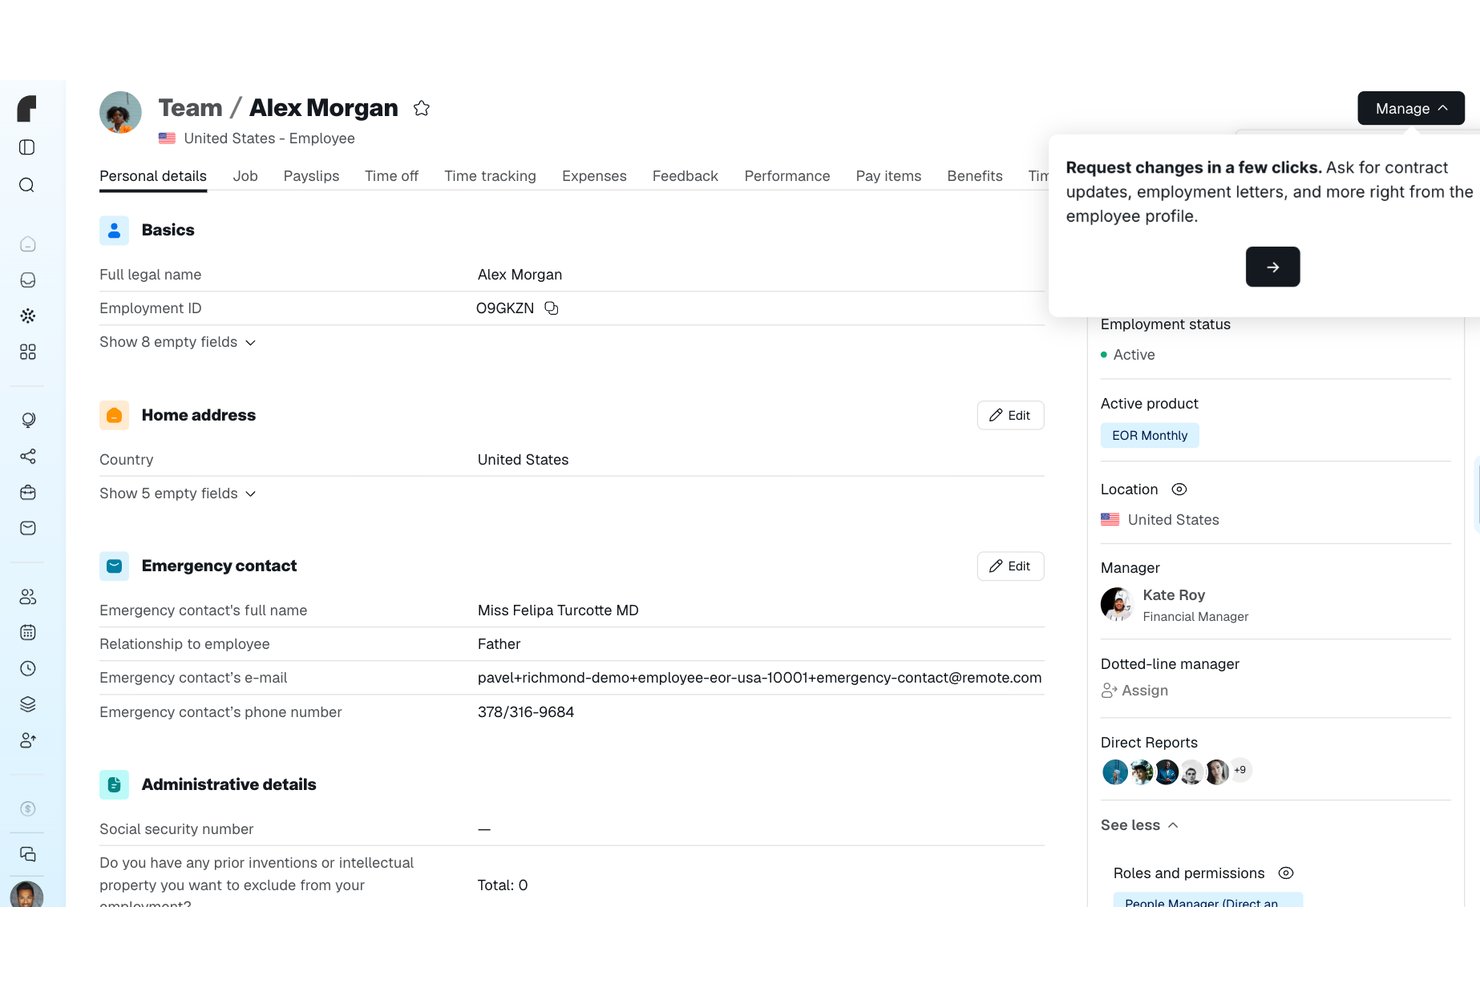1480x987 pixels.
Task: Copy the Employment ID O9GKZN
Action: [x=551, y=308]
